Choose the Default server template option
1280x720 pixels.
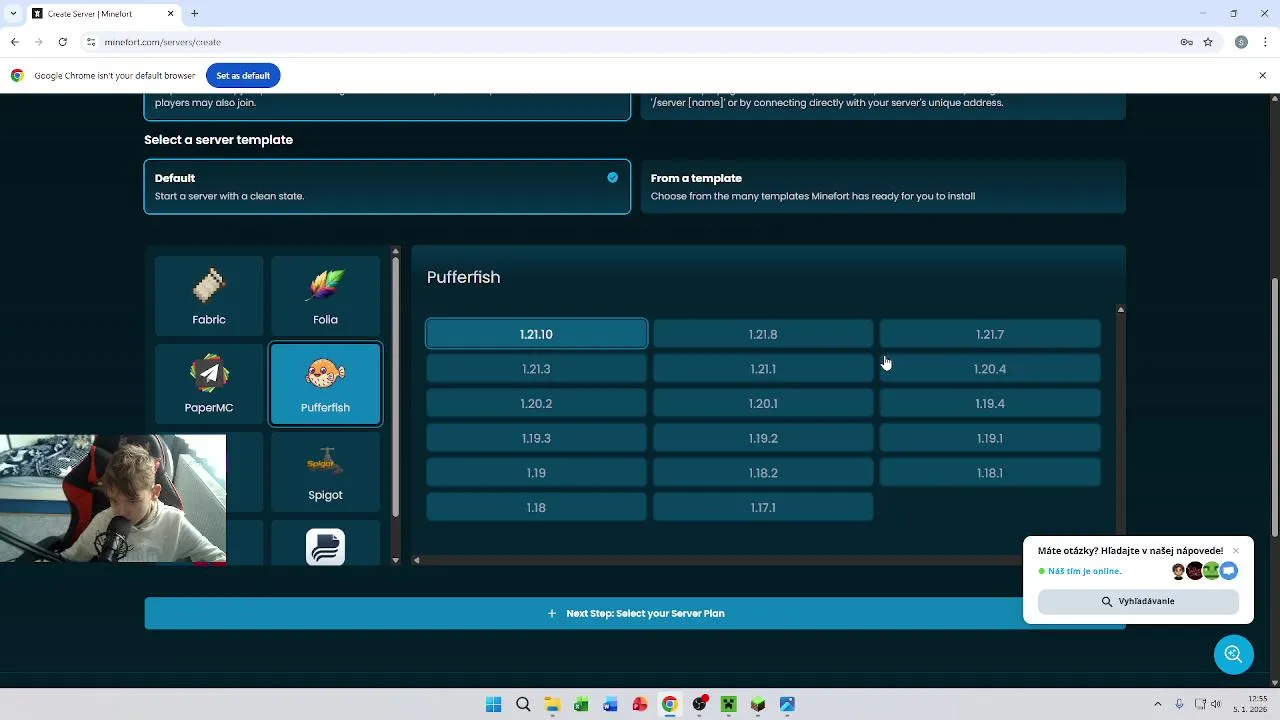pyautogui.click(x=387, y=186)
